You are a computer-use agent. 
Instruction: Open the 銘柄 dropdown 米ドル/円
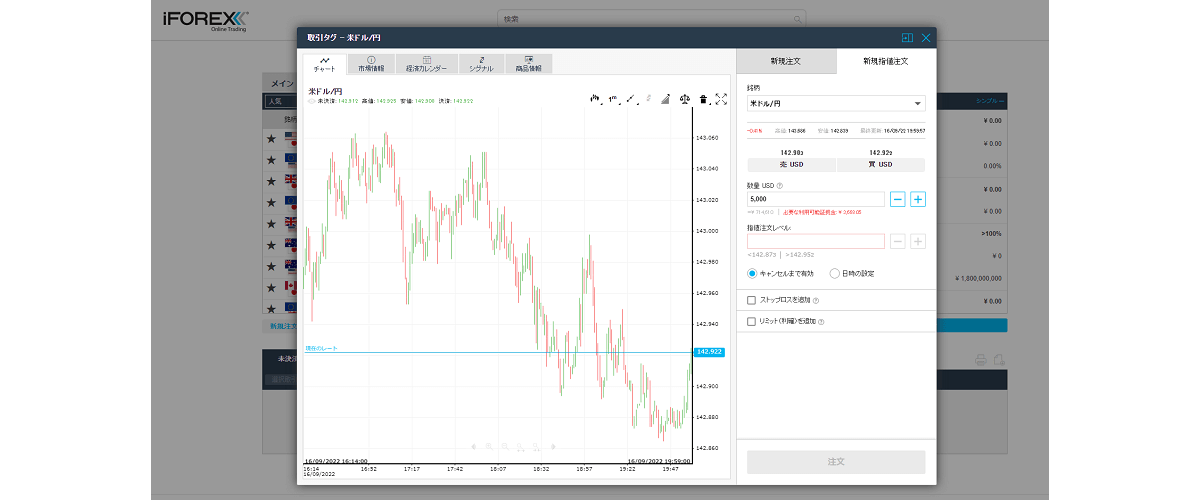tap(836, 103)
